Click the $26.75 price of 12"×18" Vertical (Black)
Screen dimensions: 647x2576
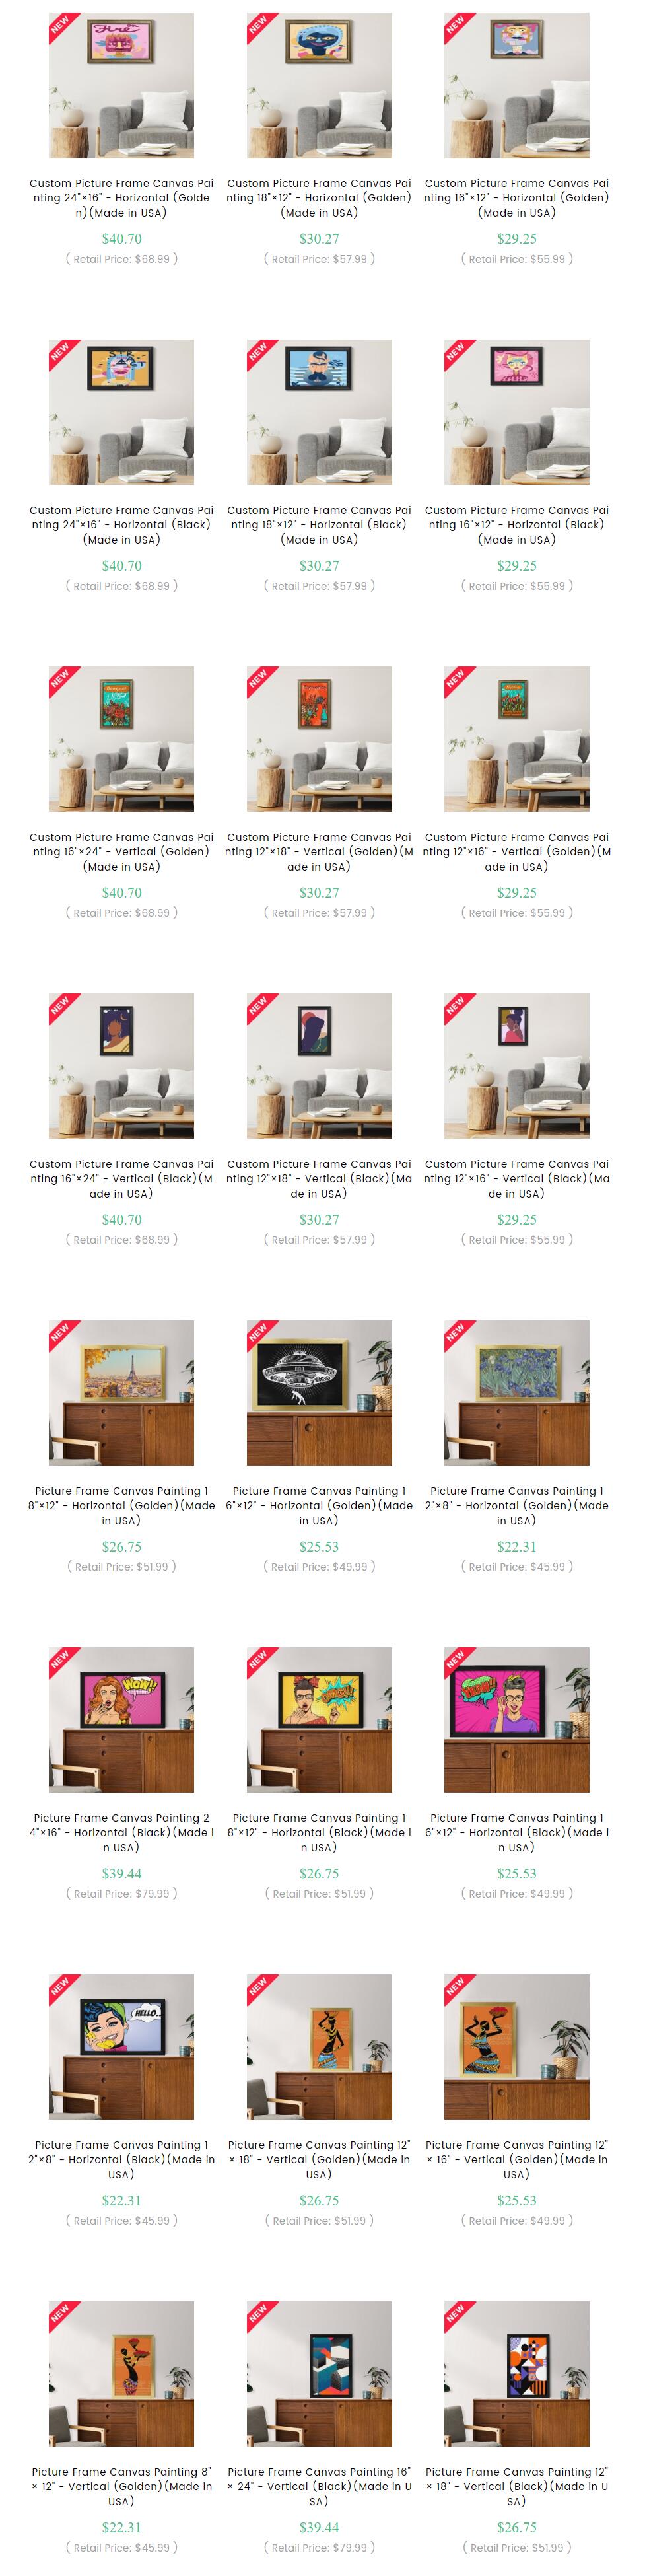(x=516, y=2528)
